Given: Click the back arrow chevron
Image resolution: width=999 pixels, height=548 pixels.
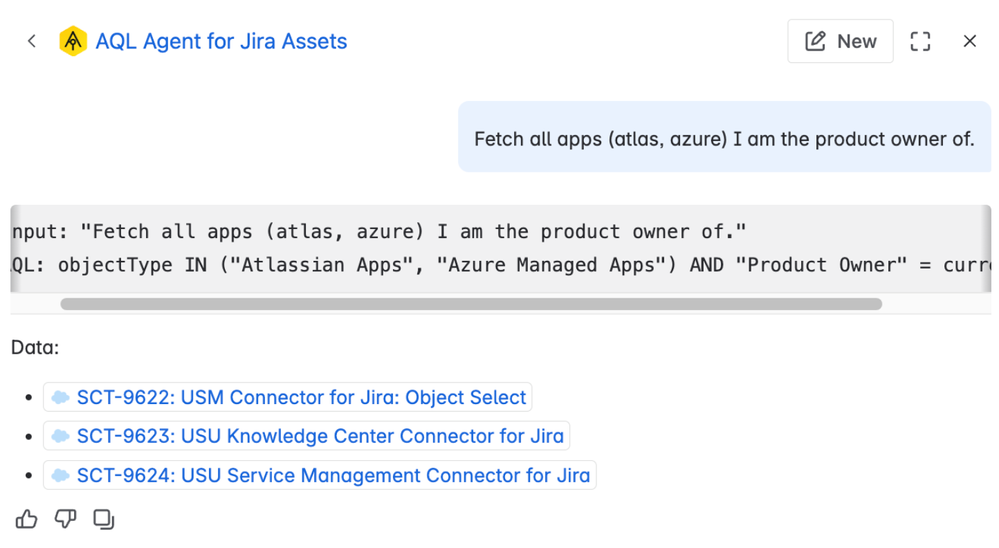Looking at the screenshot, I should point(32,41).
